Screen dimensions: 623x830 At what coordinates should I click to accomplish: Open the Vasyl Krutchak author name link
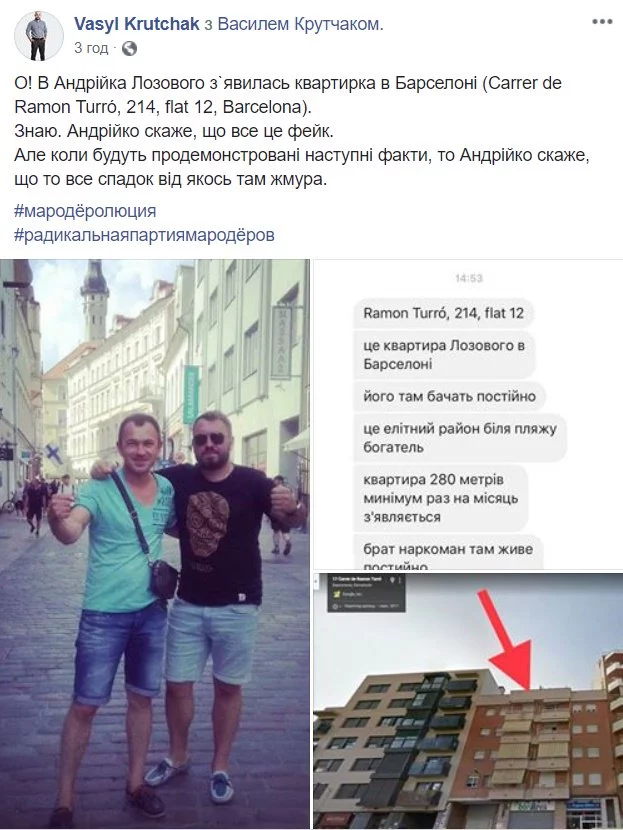point(137,24)
